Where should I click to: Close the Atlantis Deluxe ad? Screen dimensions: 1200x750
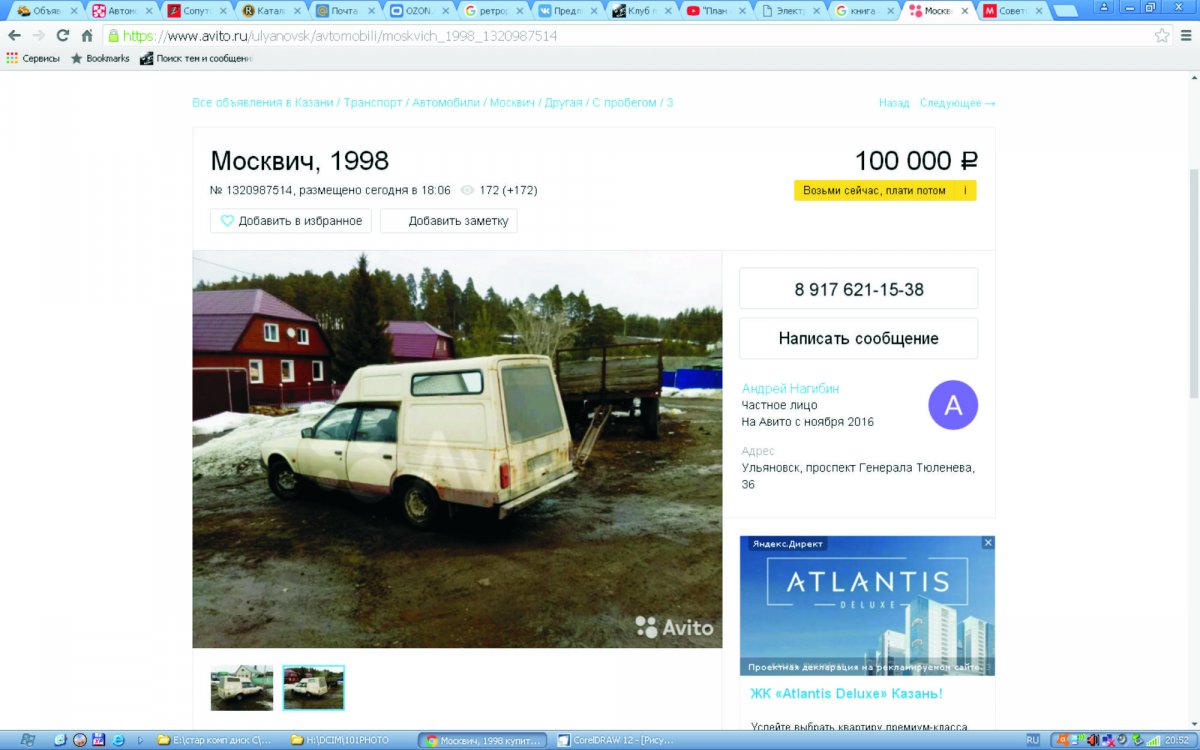point(988,543)
